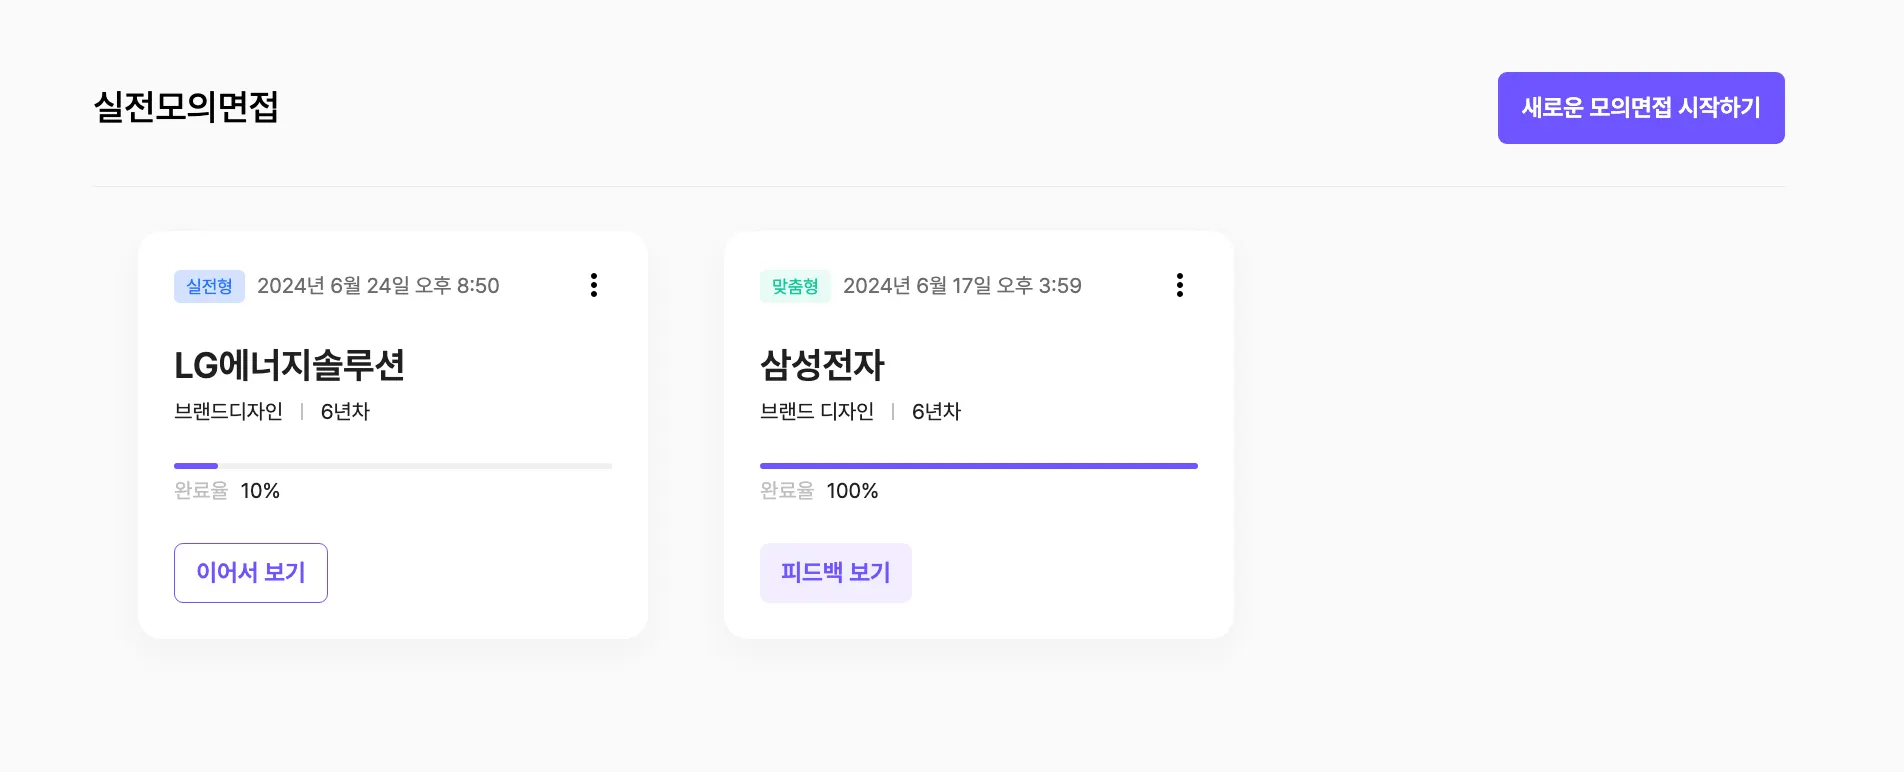The image size is (1904, 772).
Task: Click 6년차 on the LG에너지솔루션 card
Action: click(x=345, y=411)
